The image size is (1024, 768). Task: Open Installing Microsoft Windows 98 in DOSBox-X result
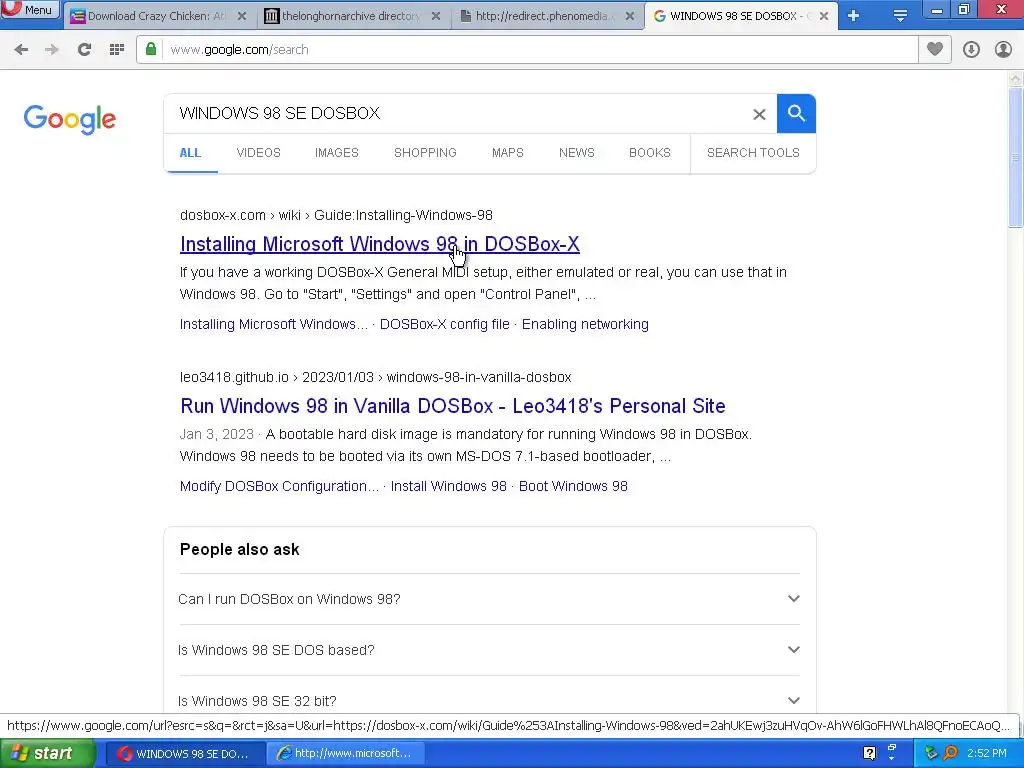click(x=379, y=244)
